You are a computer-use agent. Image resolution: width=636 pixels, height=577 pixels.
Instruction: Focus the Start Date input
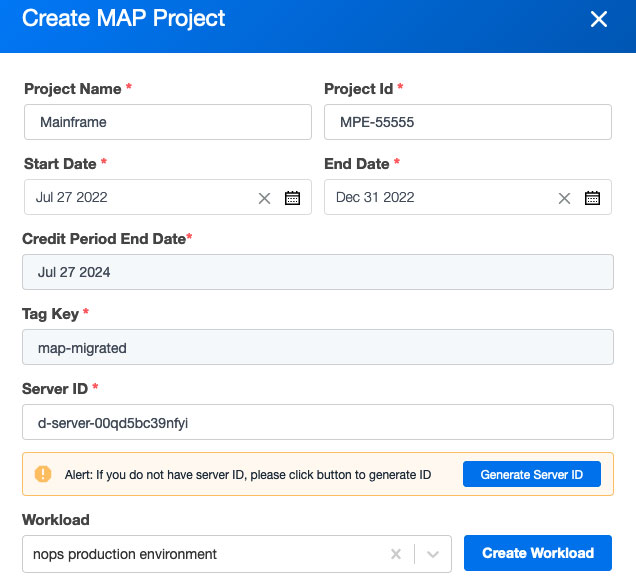tap(168, 197)
